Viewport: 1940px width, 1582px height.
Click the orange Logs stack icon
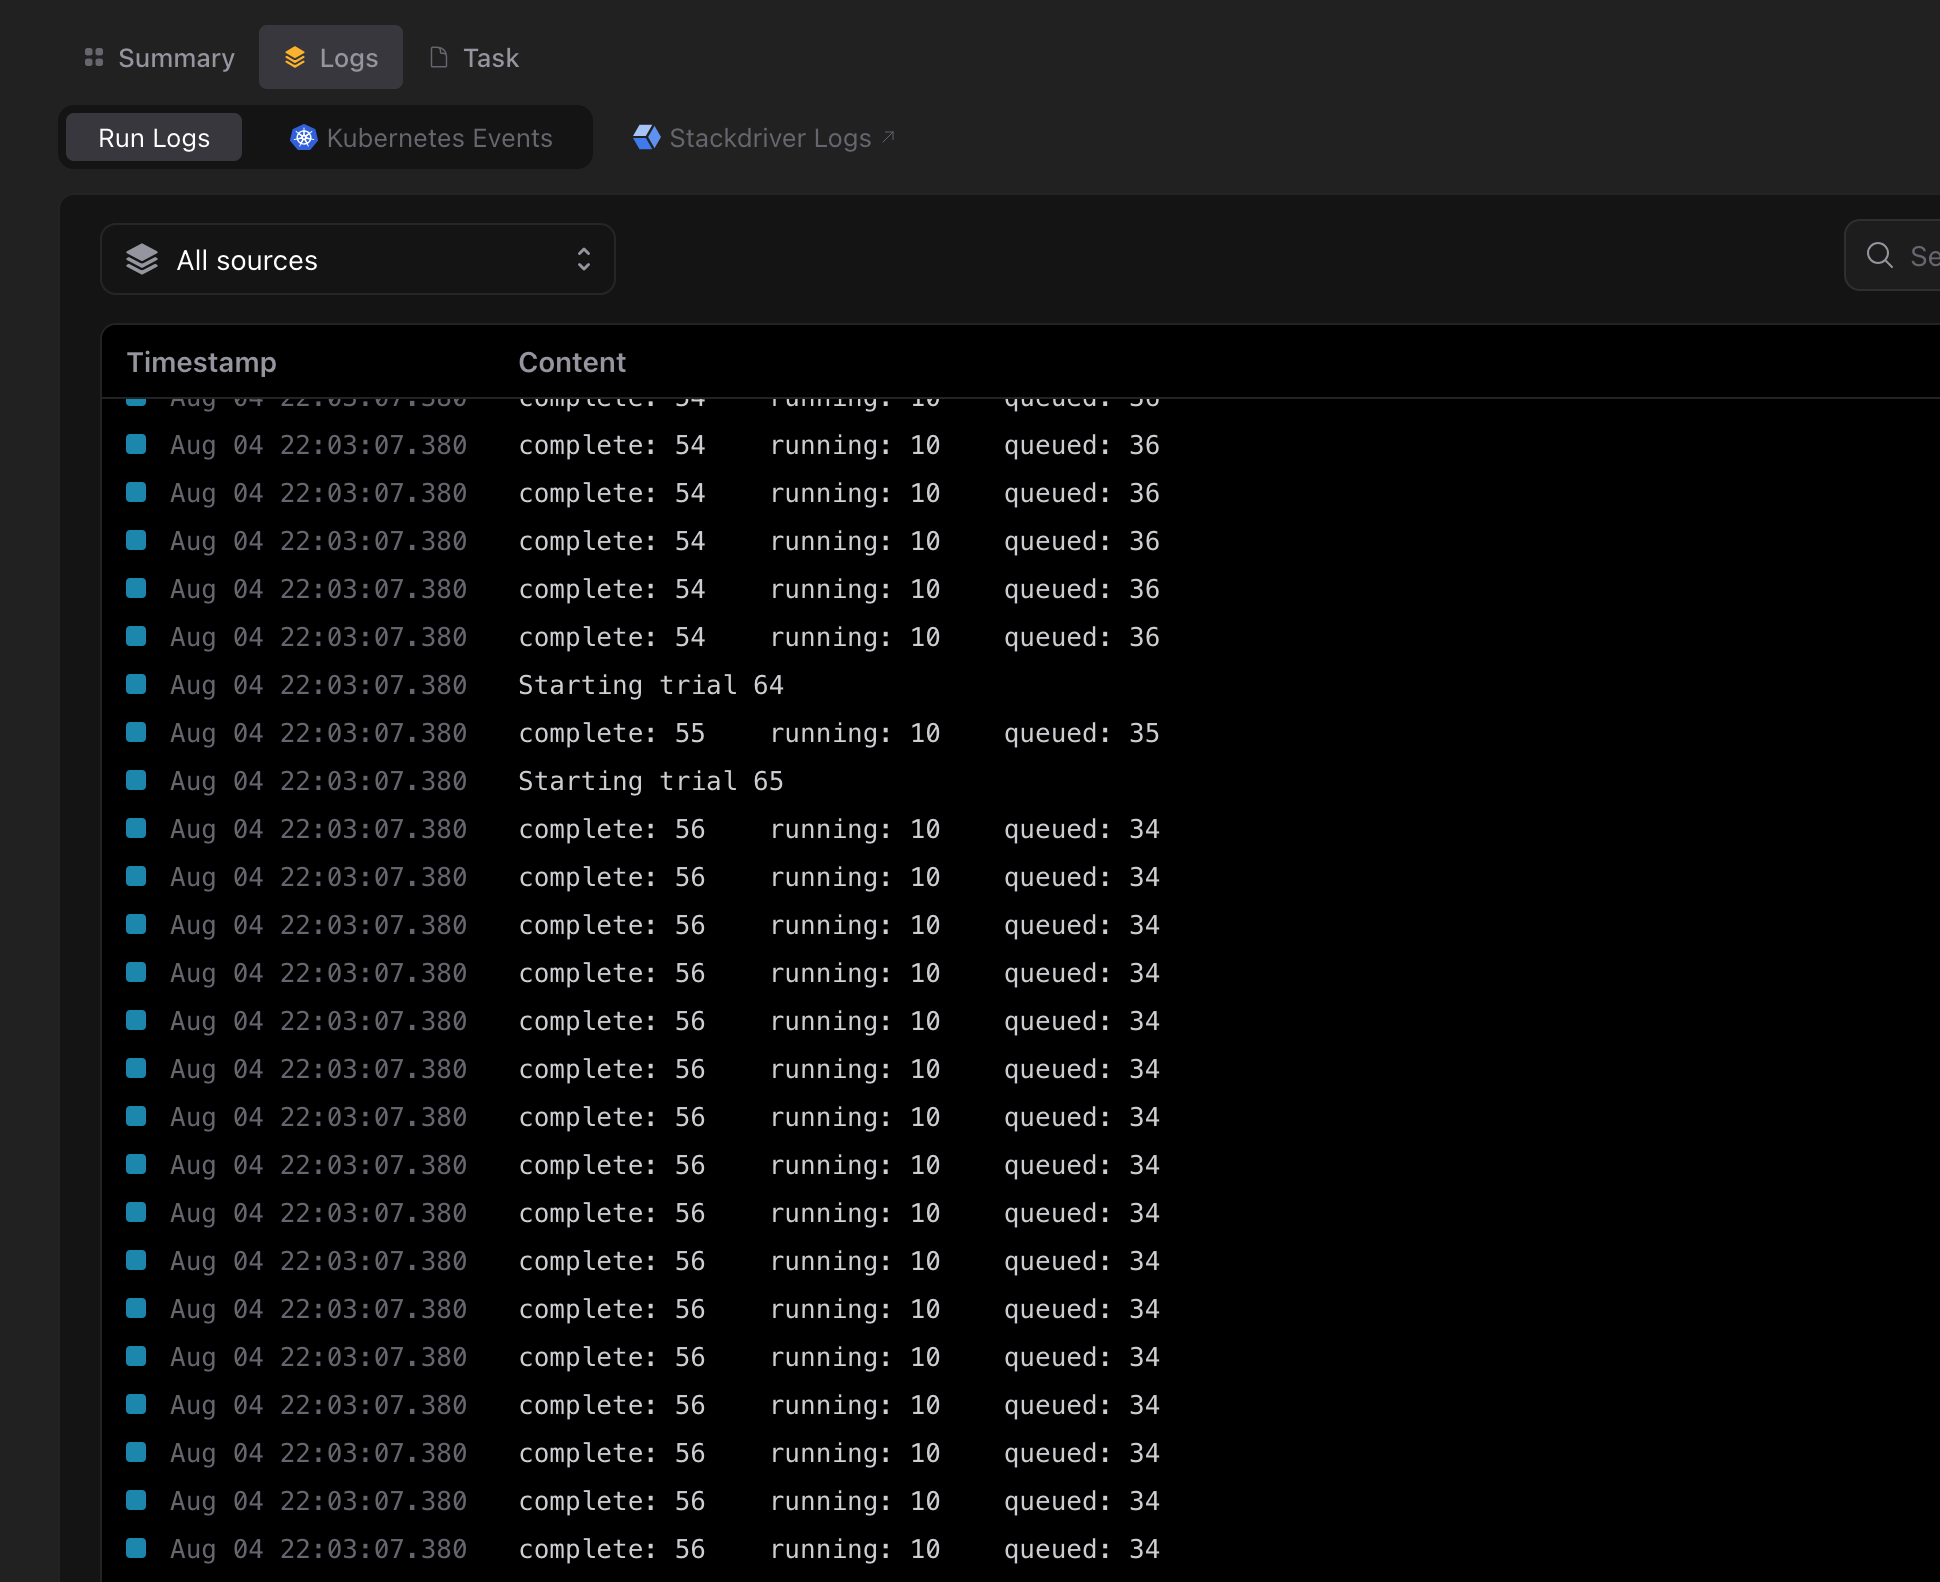(x=295, y=57)
